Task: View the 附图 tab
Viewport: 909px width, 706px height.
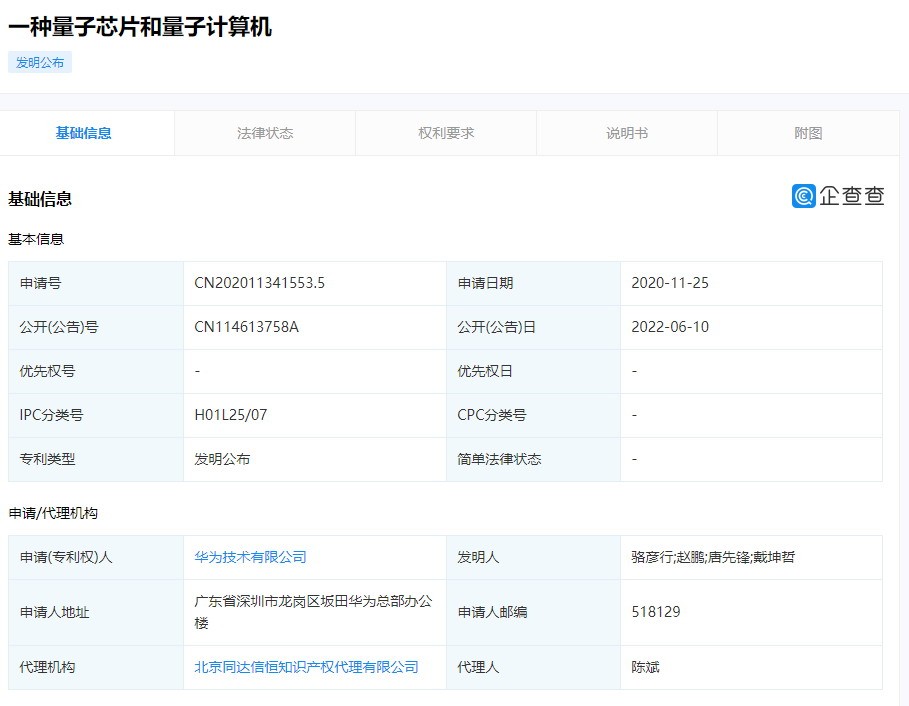Action: [x=807, y=132]
